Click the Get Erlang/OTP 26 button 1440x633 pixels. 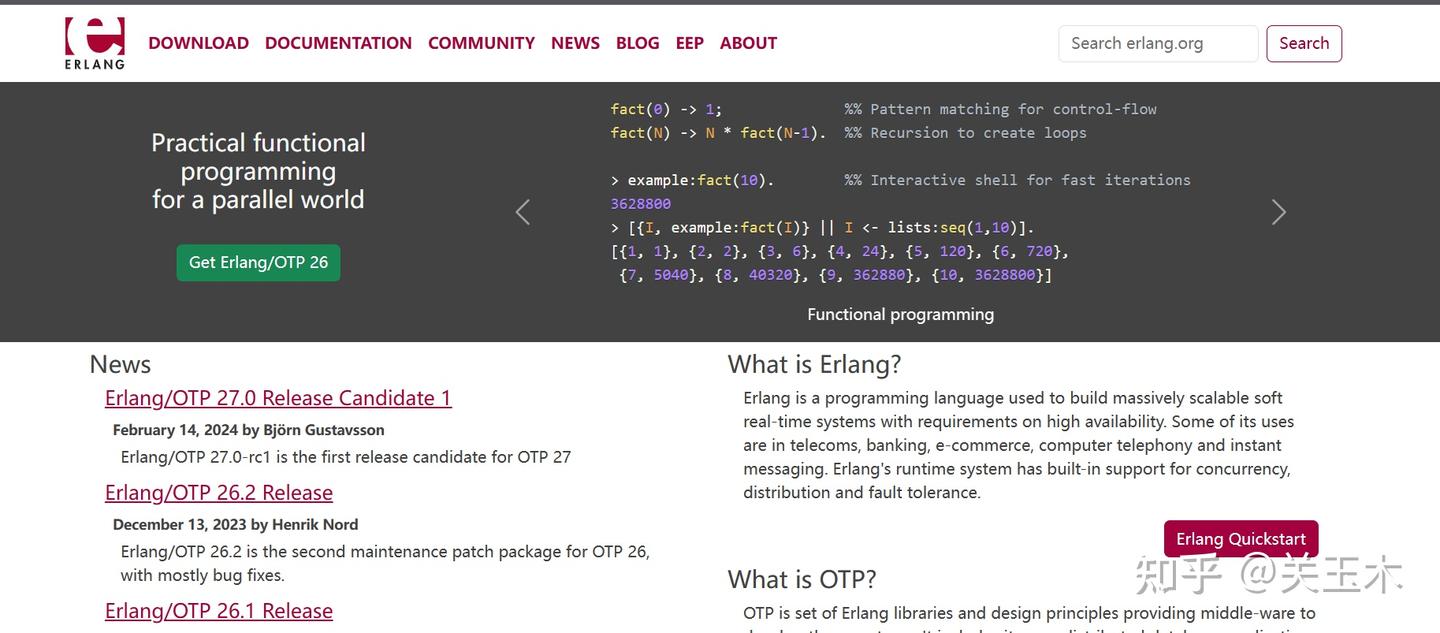[258, 262]
